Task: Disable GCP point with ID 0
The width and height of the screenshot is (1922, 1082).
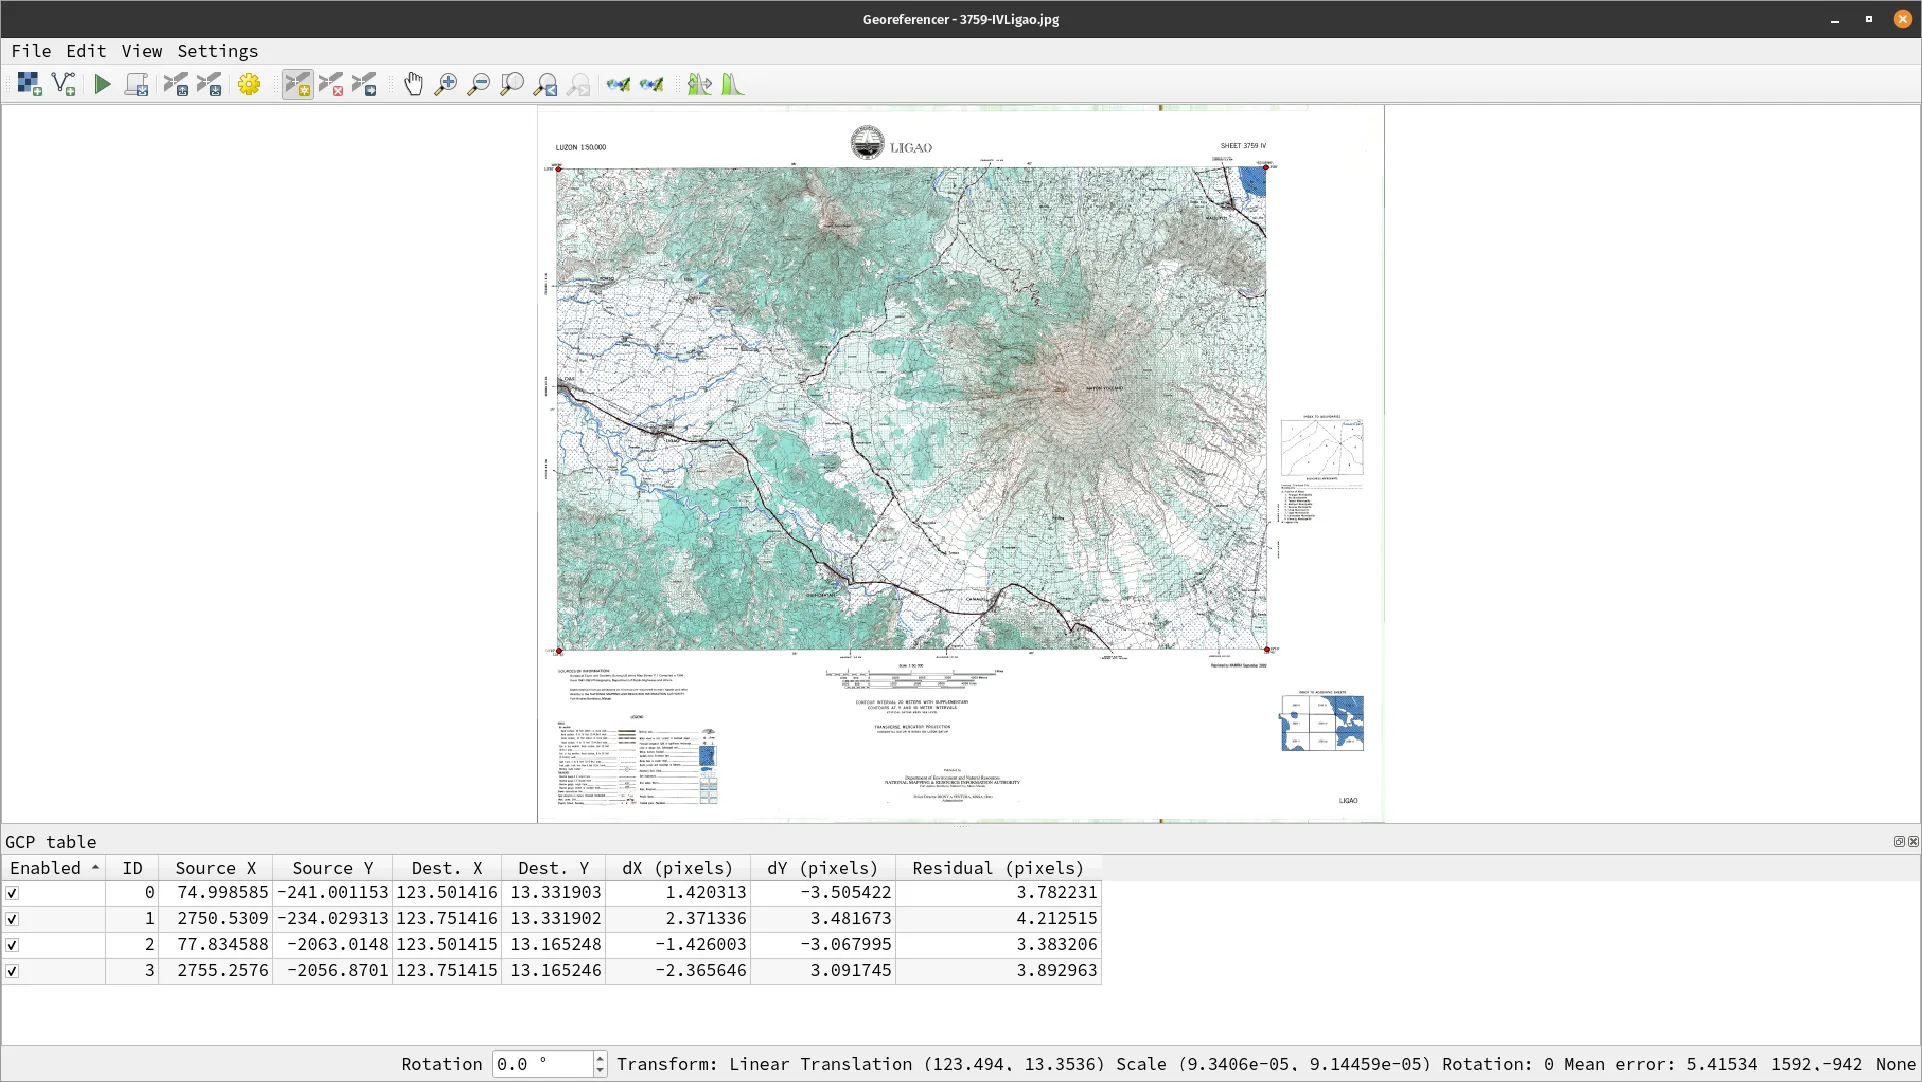Action: pos(12,893)
